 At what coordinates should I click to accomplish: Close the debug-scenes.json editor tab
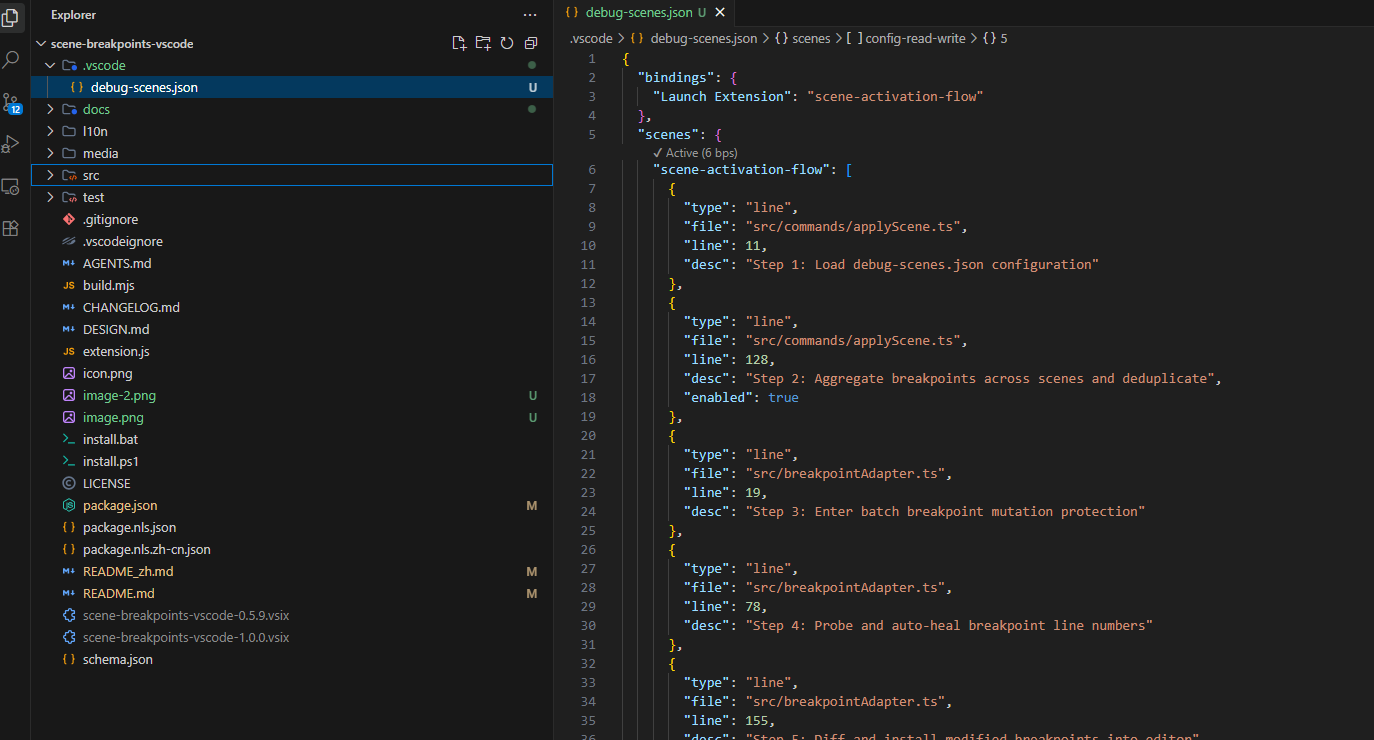pos(720,13)
